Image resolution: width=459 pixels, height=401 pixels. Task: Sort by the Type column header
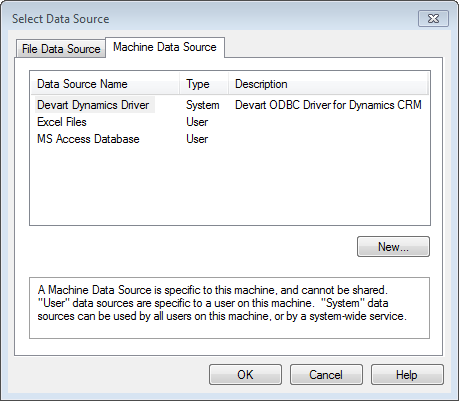[204, 84]
